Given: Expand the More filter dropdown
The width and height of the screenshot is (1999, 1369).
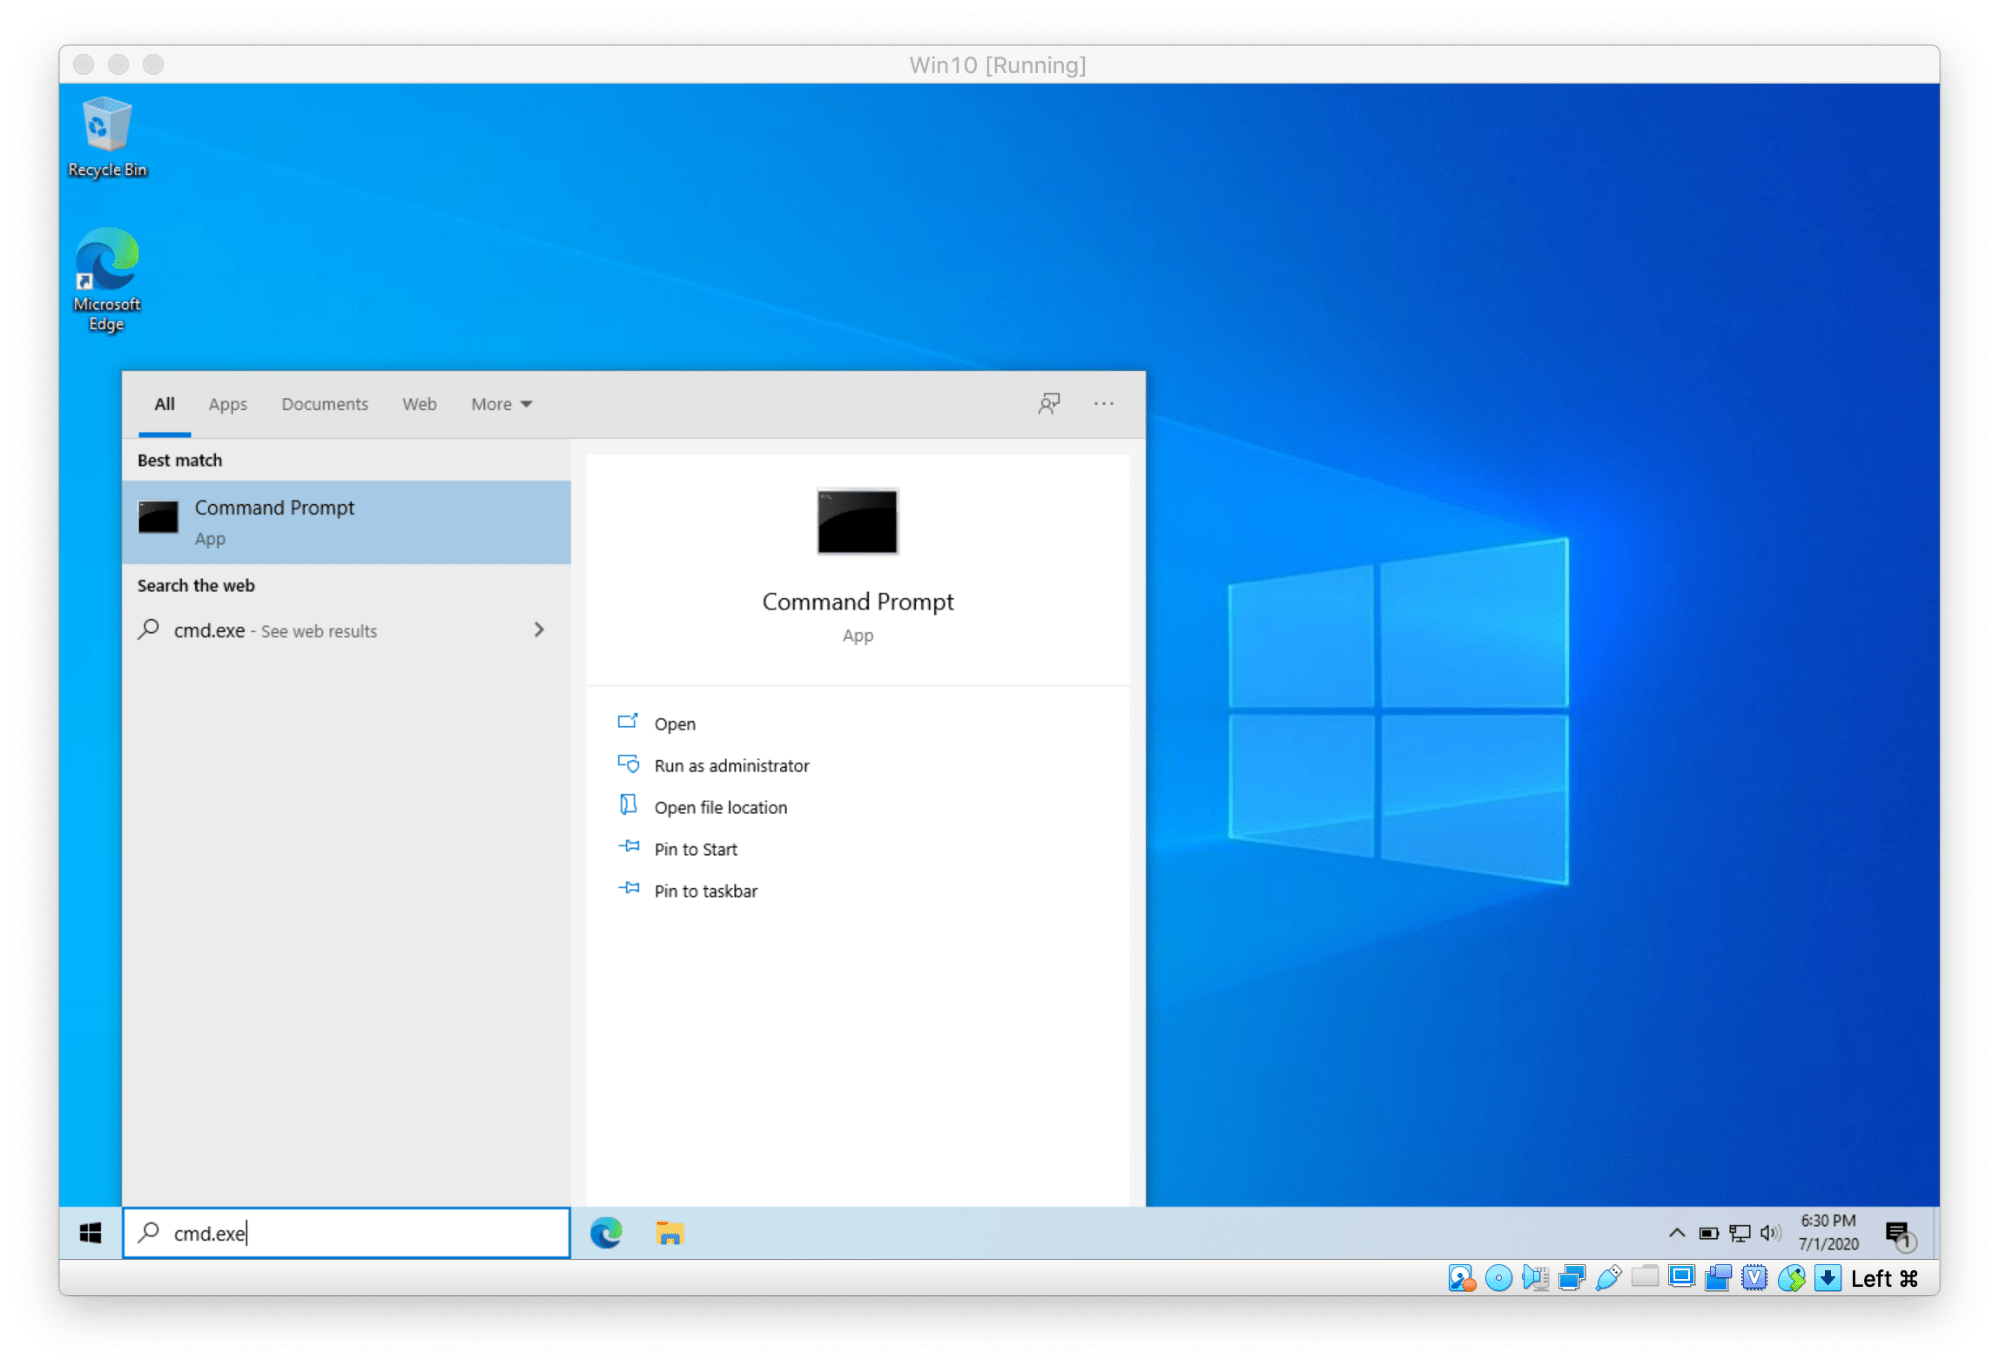Looking at the screenshot, I should 501,404.
